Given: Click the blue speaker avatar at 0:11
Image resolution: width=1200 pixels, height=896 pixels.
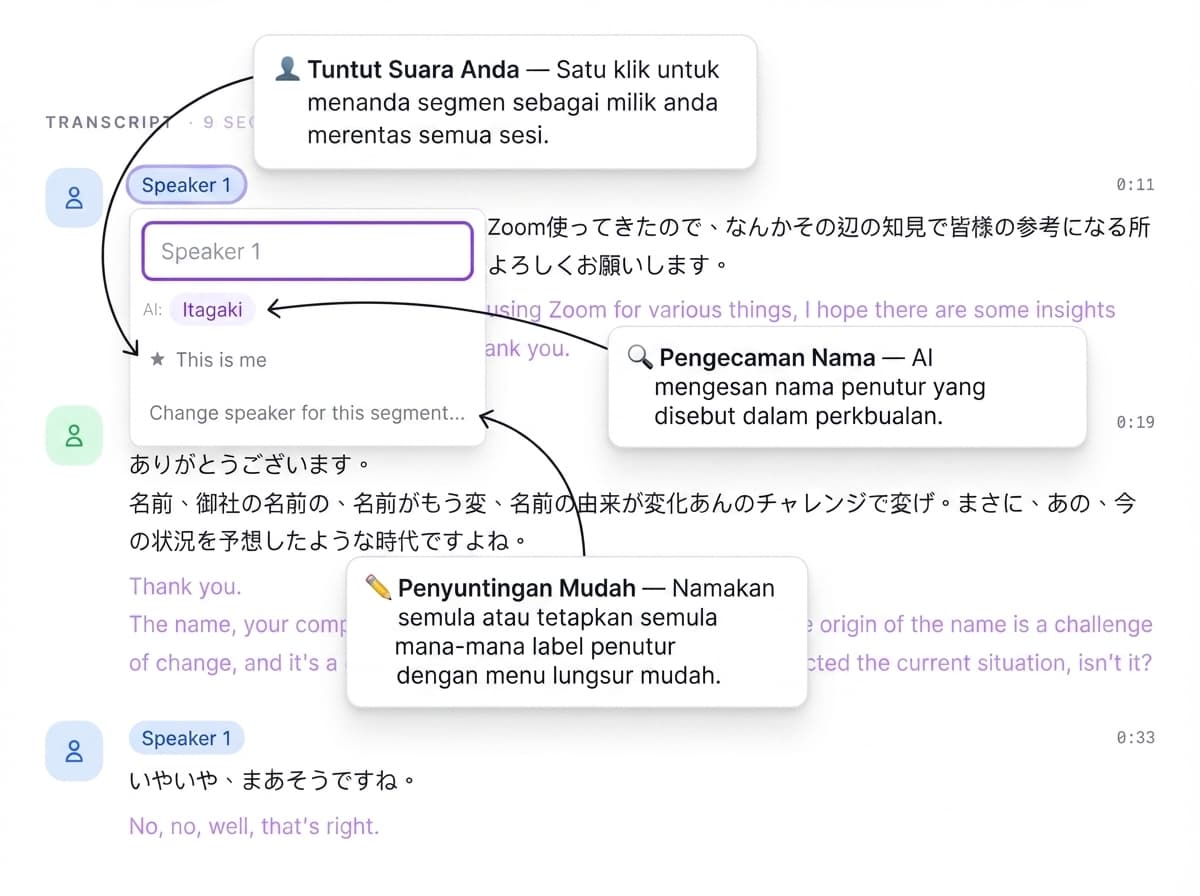Looking at the screenshot, I should click(x=74, y=197).
